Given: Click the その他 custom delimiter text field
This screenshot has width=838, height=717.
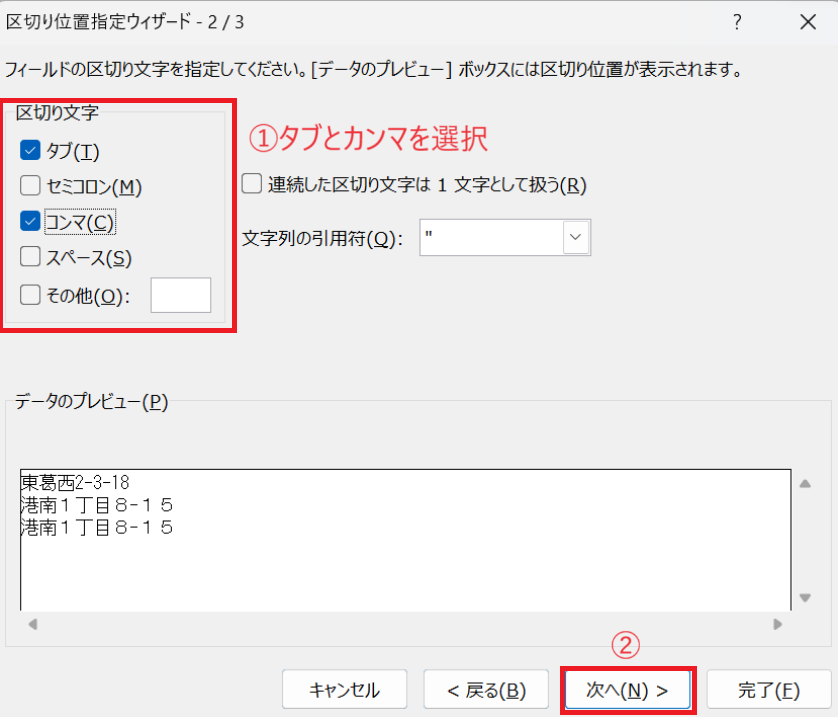Looking at the screenshot, I should click(x=181, y=295).
